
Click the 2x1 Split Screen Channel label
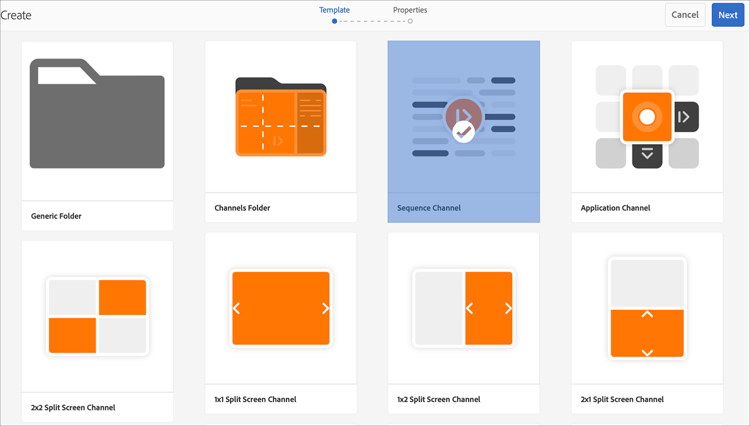tap(622, 399)
